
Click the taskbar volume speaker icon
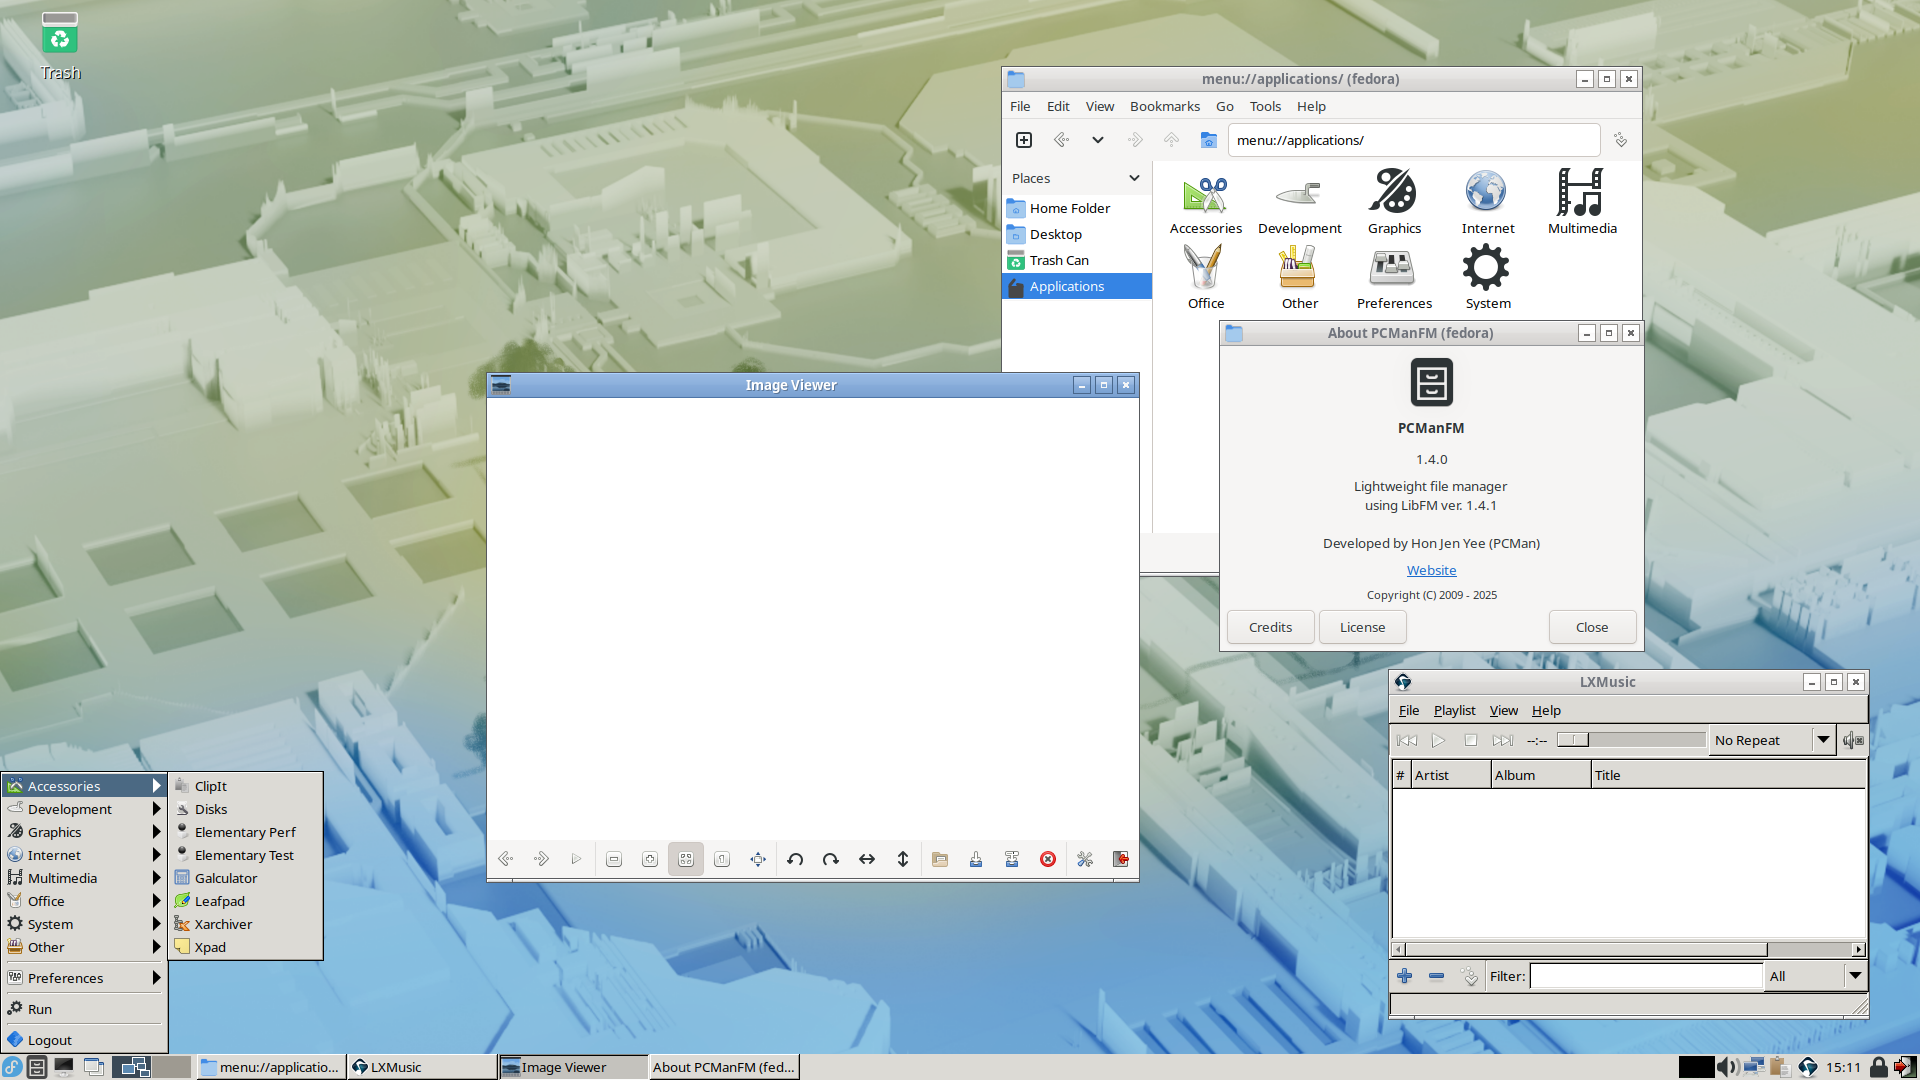(1726, 1067)
